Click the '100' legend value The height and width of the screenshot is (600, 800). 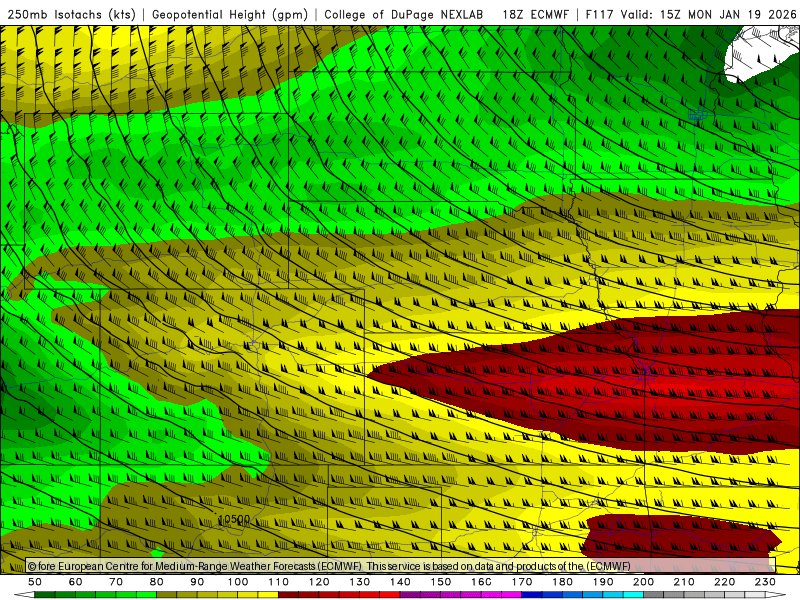point(238,582)
